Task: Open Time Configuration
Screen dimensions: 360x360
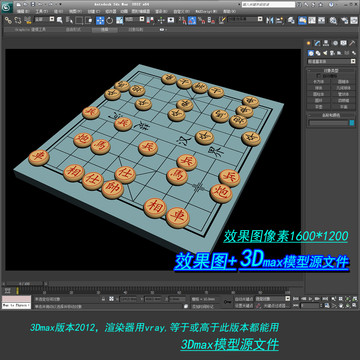Action: pyautogui.click(x=327, y=306)
